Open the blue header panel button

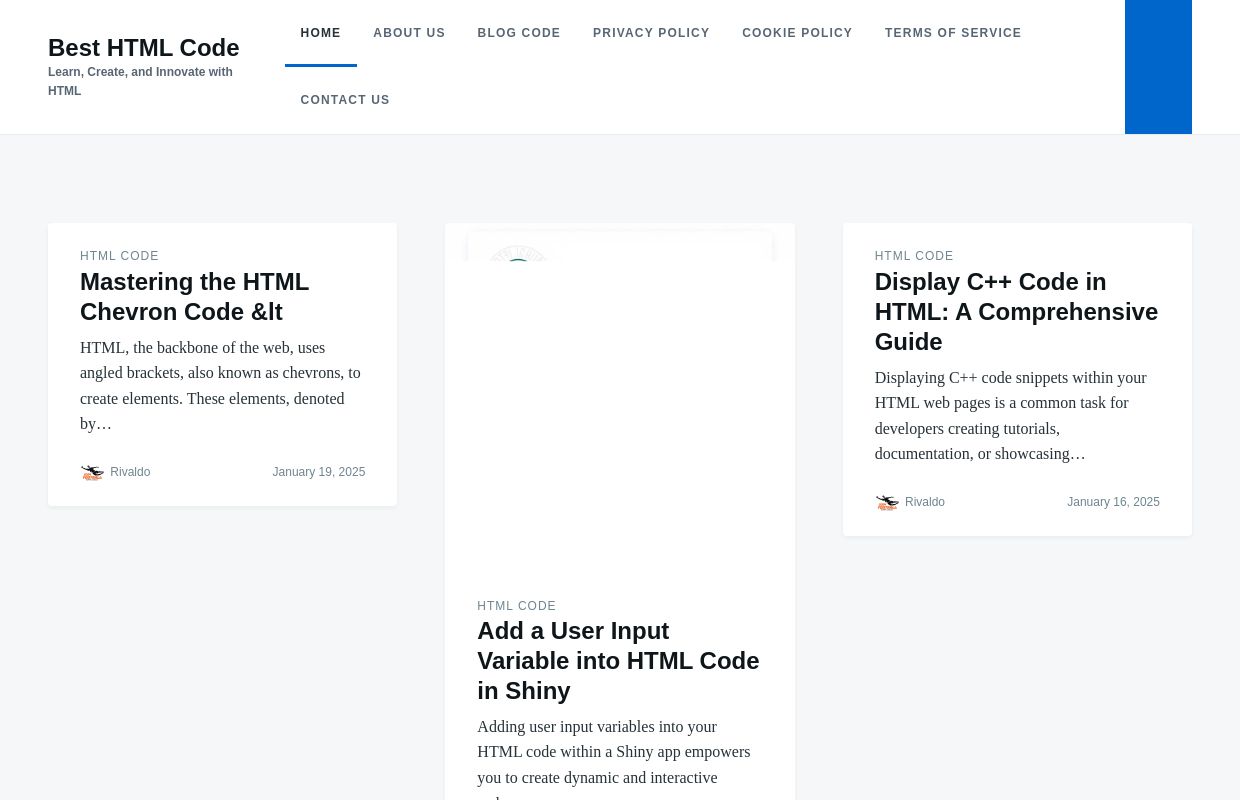point(1157,67)
